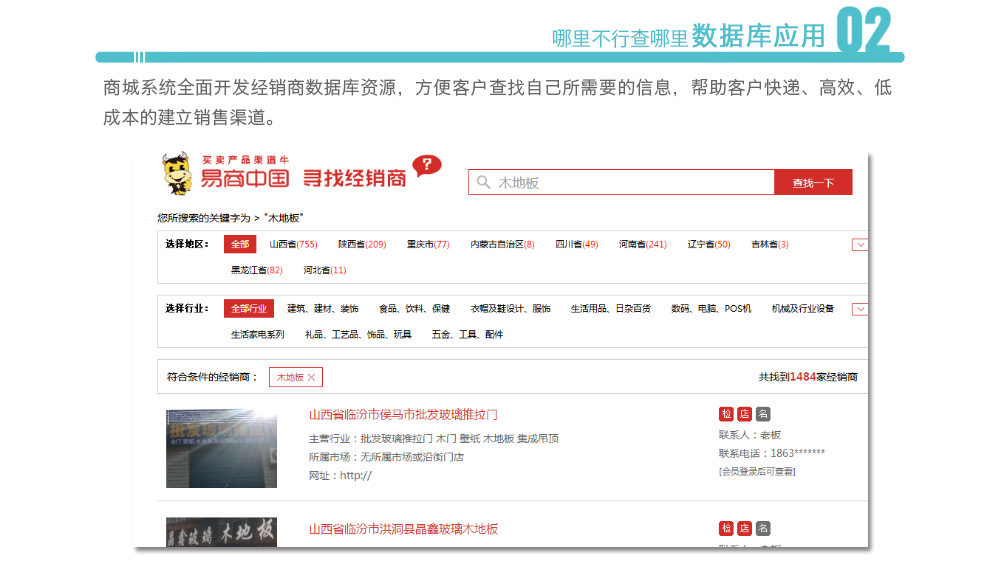
Task: Choose the 五金、工具、配件 industry
Action: 467,335
